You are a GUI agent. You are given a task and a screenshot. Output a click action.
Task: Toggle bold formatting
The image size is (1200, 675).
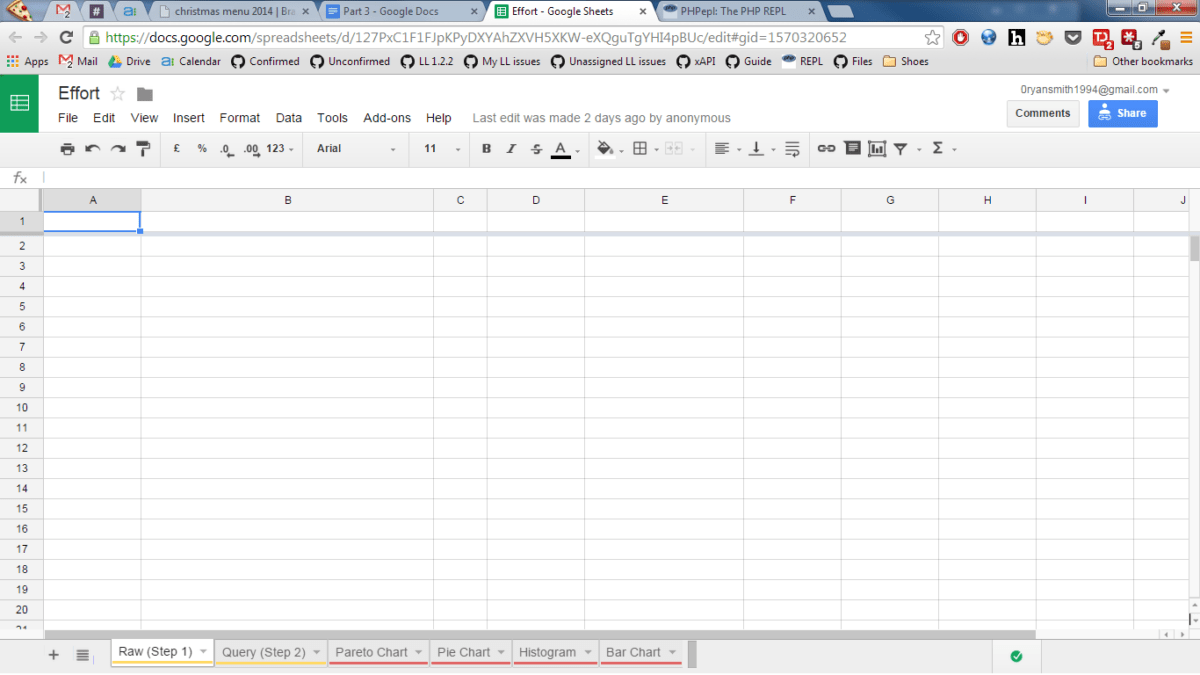pyautogui.click(x=486, y=148)
